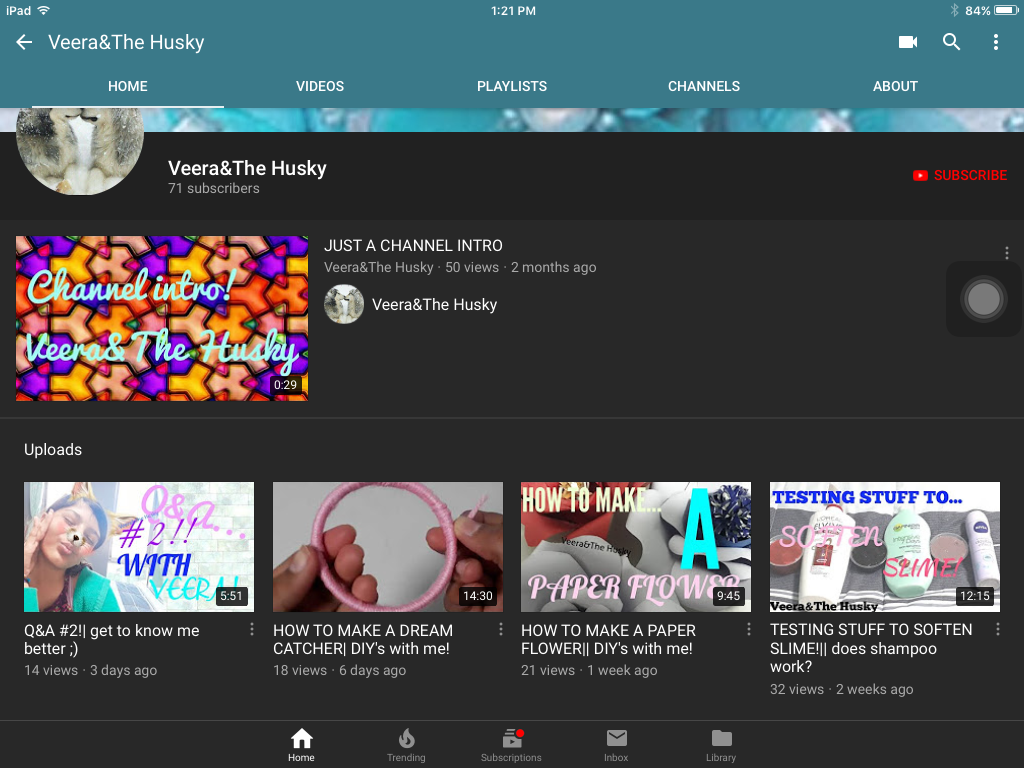Open options for JUST A CHANNEL INTRO

pyautogui.click(x=1006, y=253)
